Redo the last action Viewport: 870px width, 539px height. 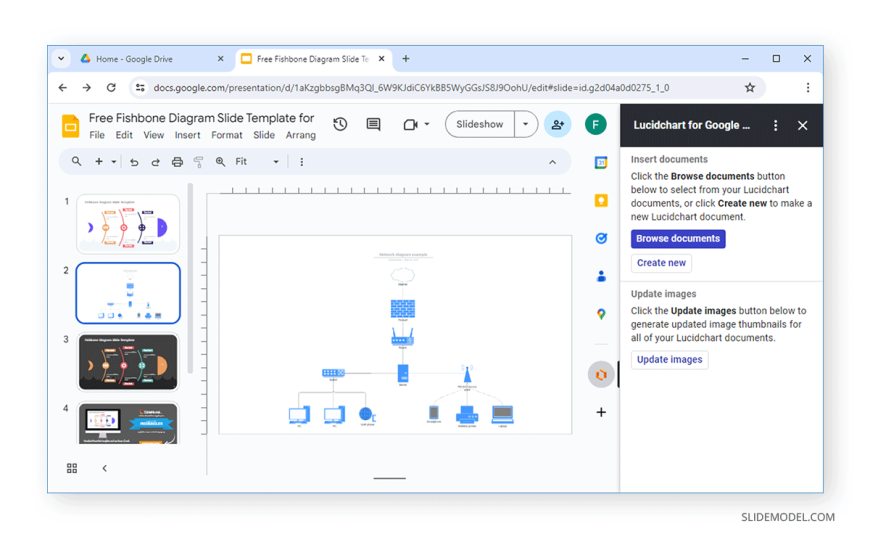155,162
